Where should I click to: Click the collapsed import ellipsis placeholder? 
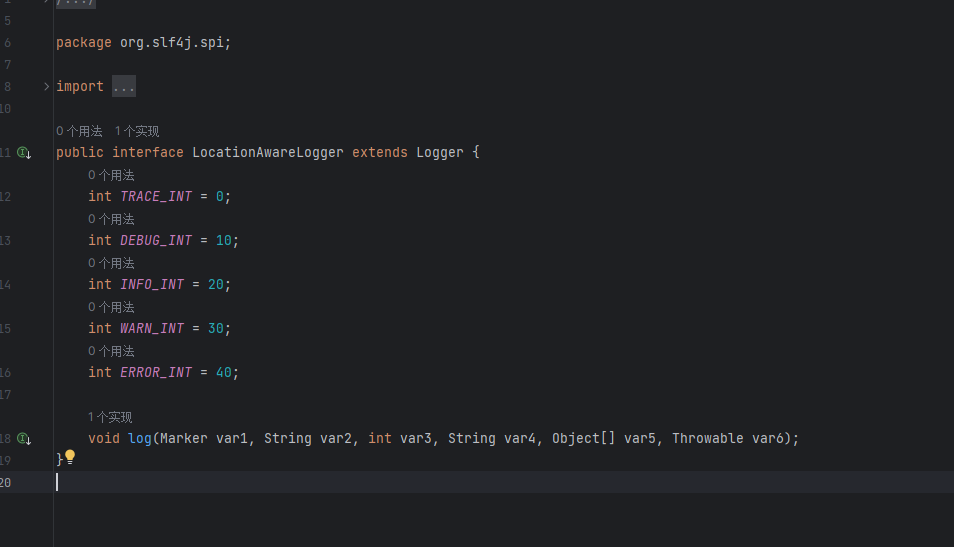[123, 87]
